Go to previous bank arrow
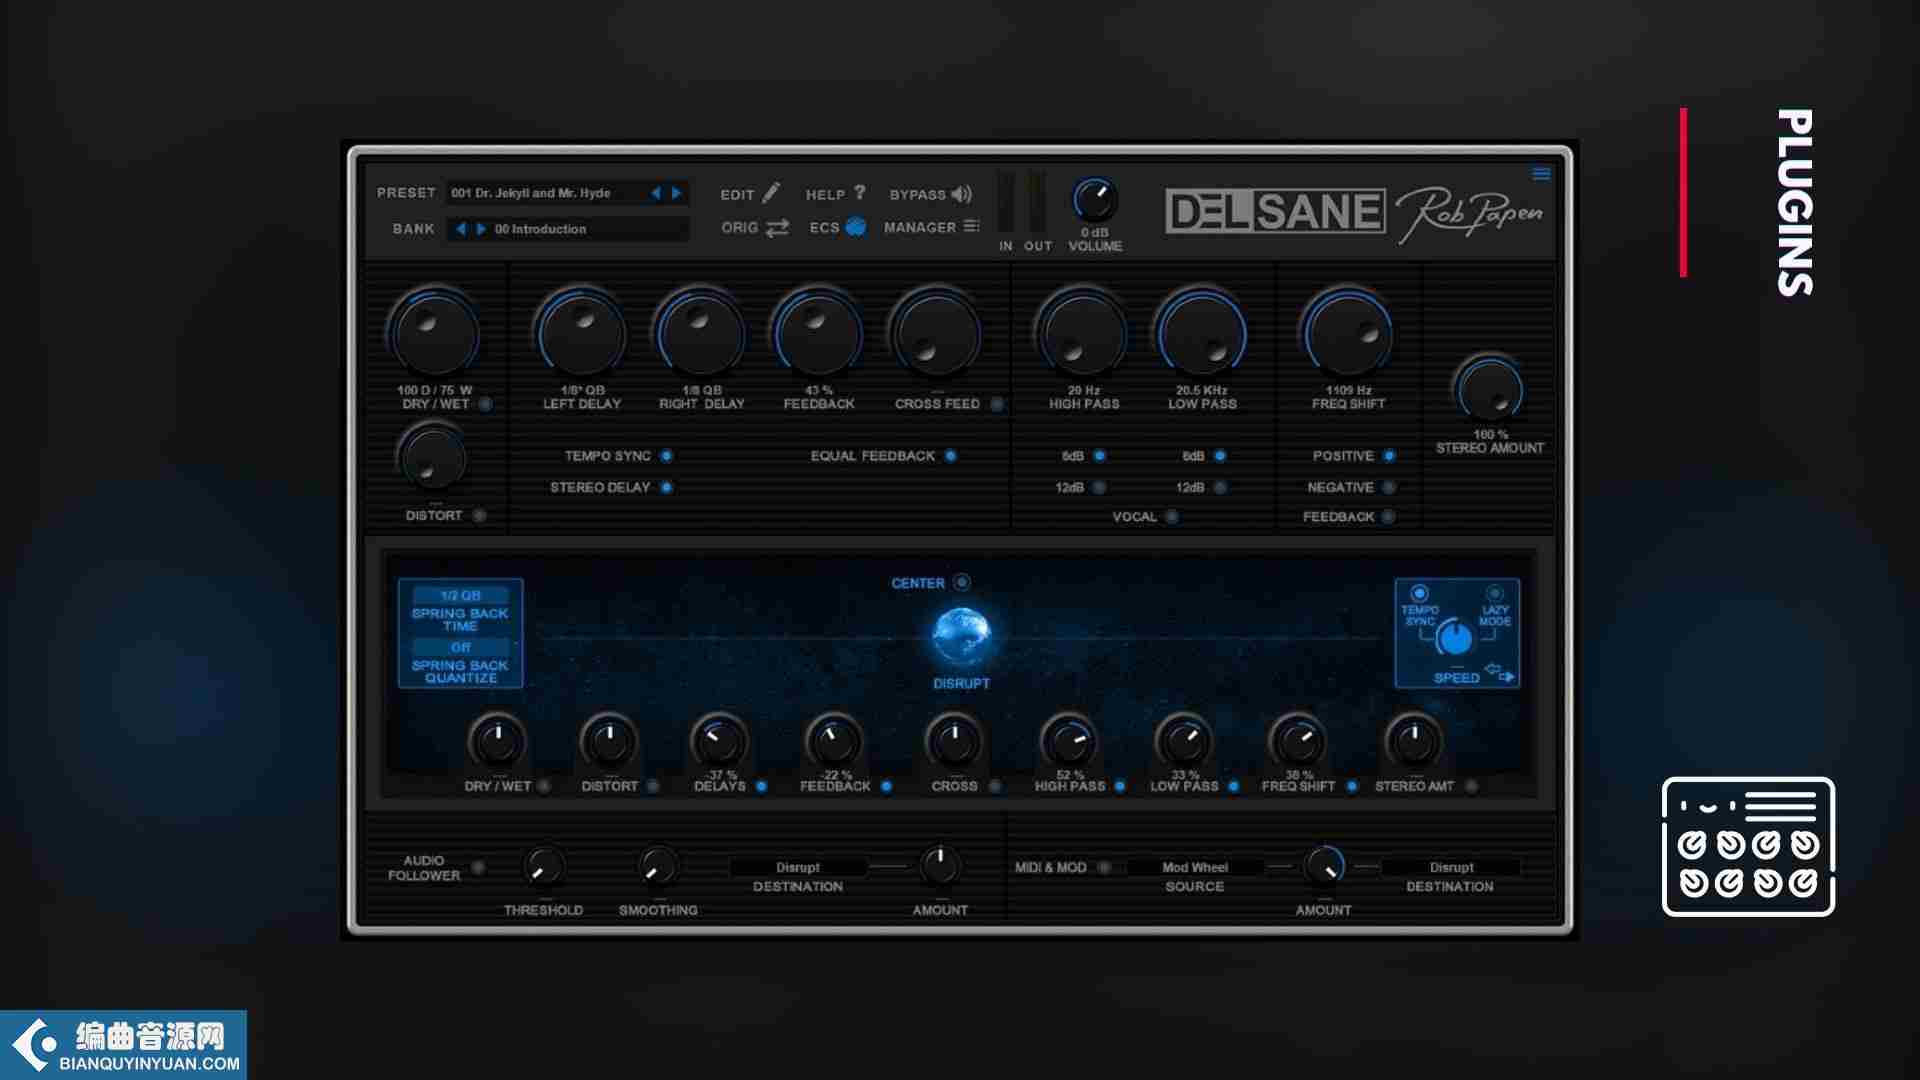The height and width of the screenshot is (1080, 1920). (x=461, y=229)
